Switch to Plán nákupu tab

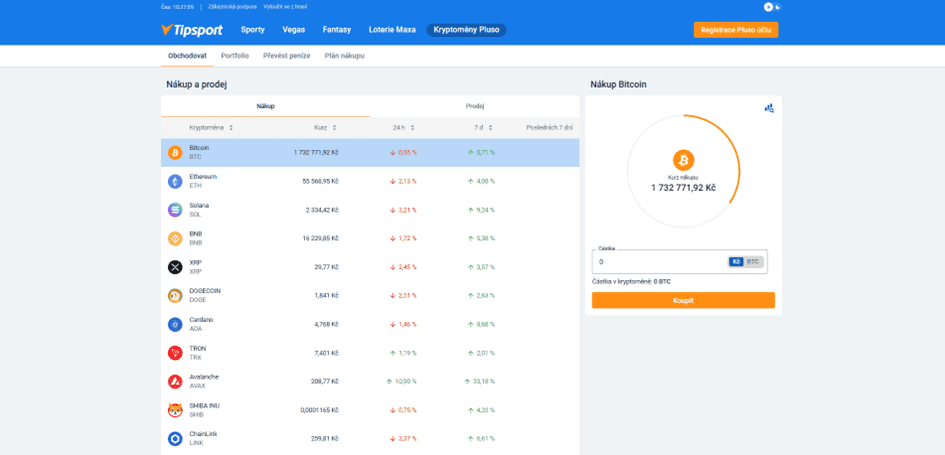coord(345,55)
